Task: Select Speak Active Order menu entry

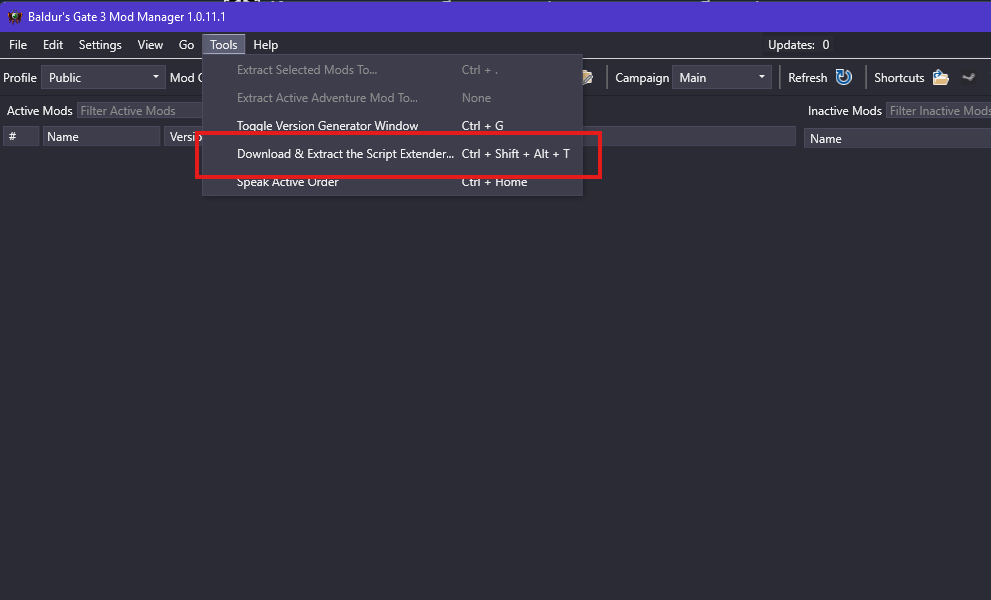Action: tap(392, 182)
